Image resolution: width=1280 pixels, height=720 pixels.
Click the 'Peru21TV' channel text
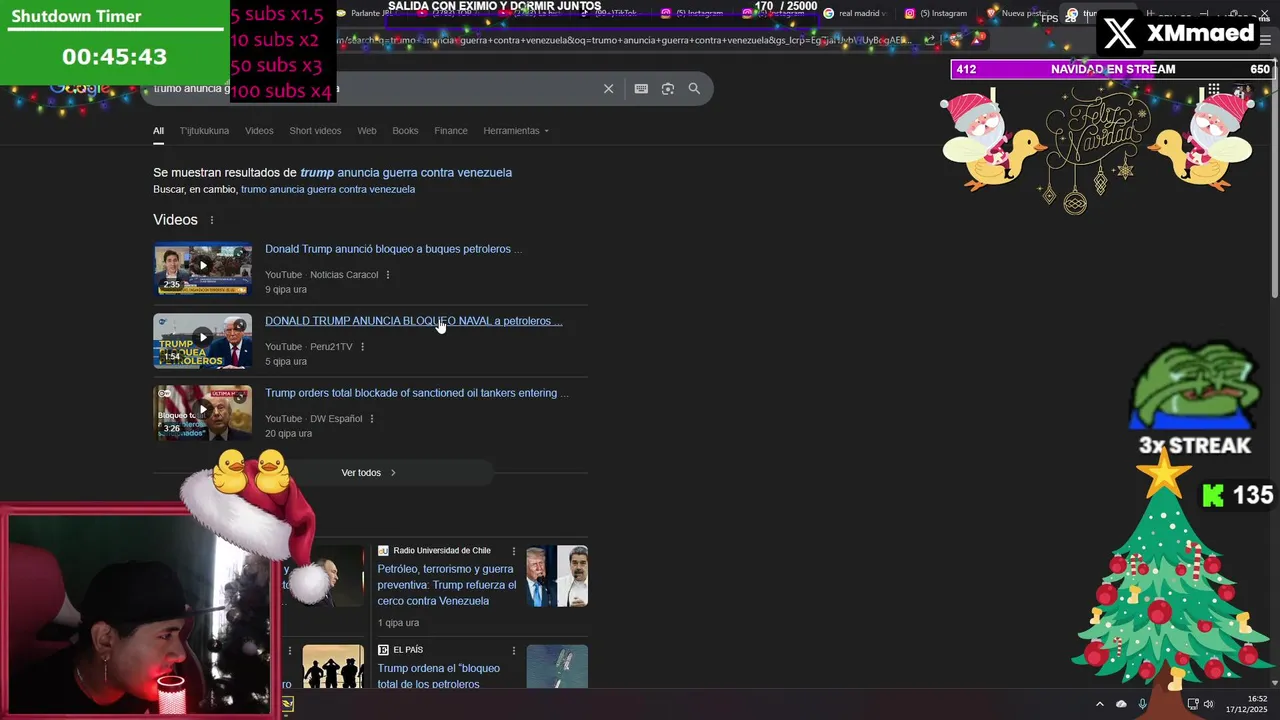pyautogui.click(x=331, y=347)
